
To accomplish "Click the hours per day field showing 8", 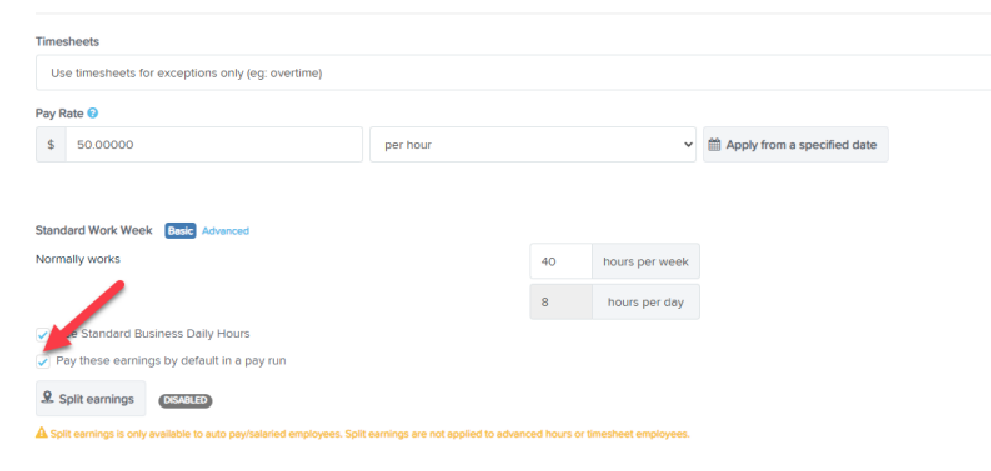I will [x=560, y=302].
